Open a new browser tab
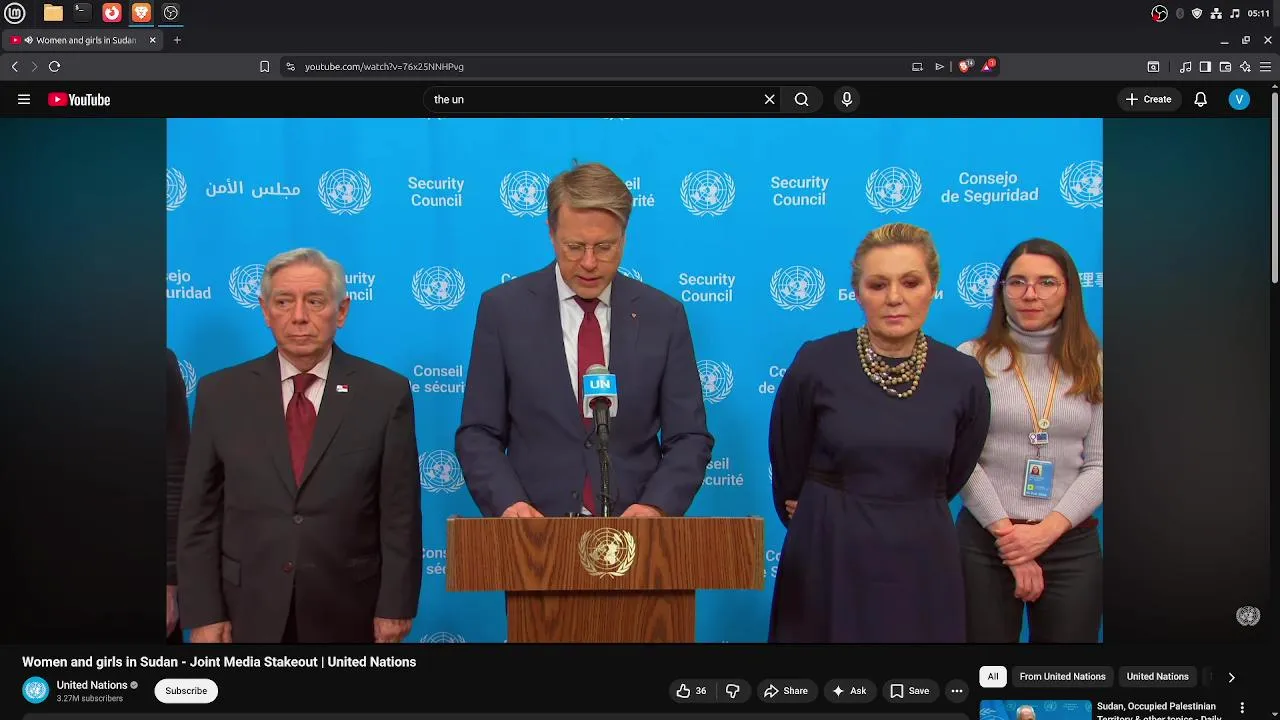 tap(177, 40)
